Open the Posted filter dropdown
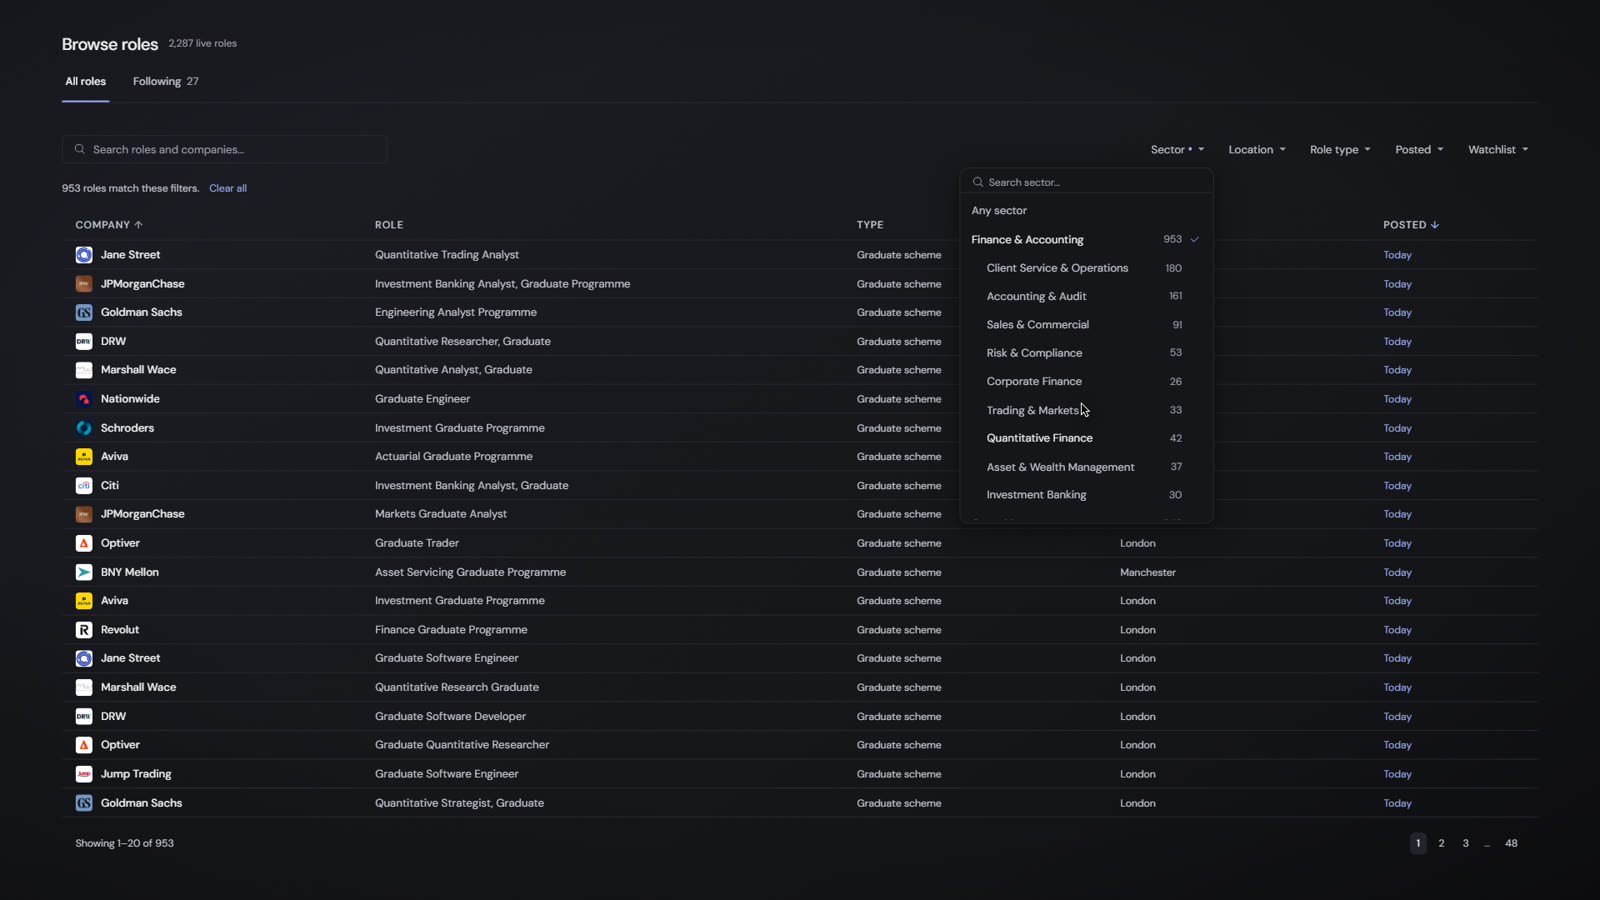1600x900 pixels. 1419,150
